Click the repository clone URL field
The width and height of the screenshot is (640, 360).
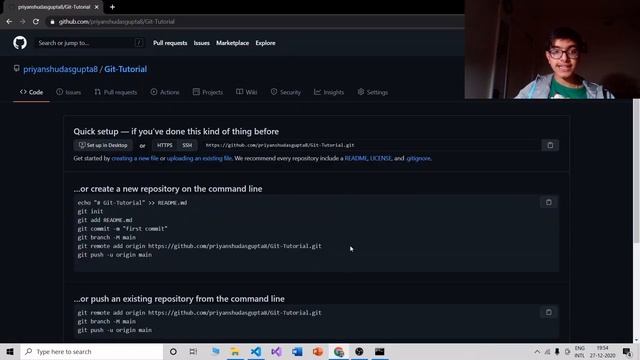tap(371, 145)
